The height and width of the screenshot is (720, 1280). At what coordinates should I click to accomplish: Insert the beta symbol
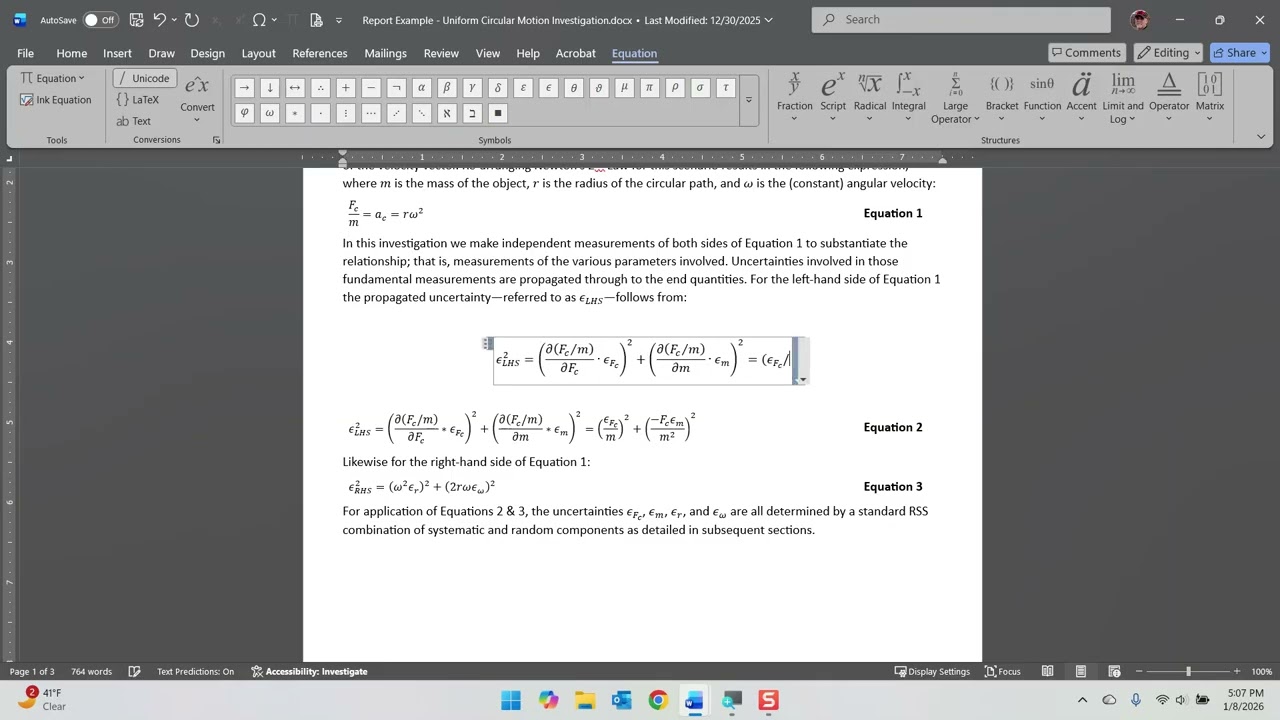(447, 88)
